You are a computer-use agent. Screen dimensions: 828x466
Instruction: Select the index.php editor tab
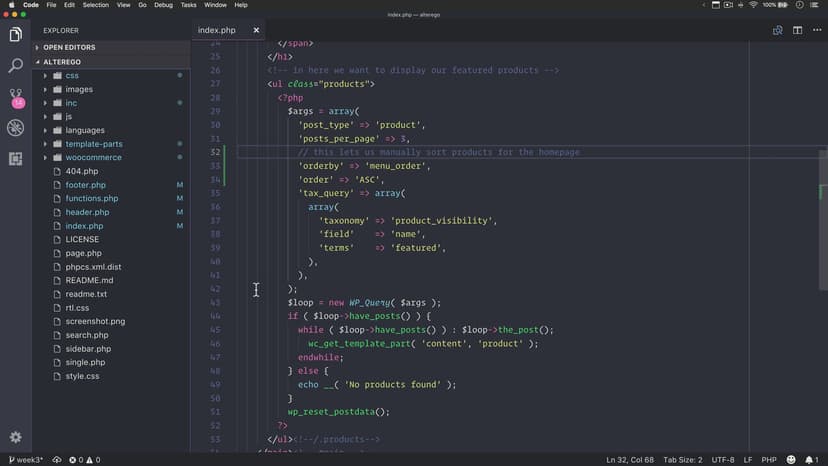click(x=217, y=30)
